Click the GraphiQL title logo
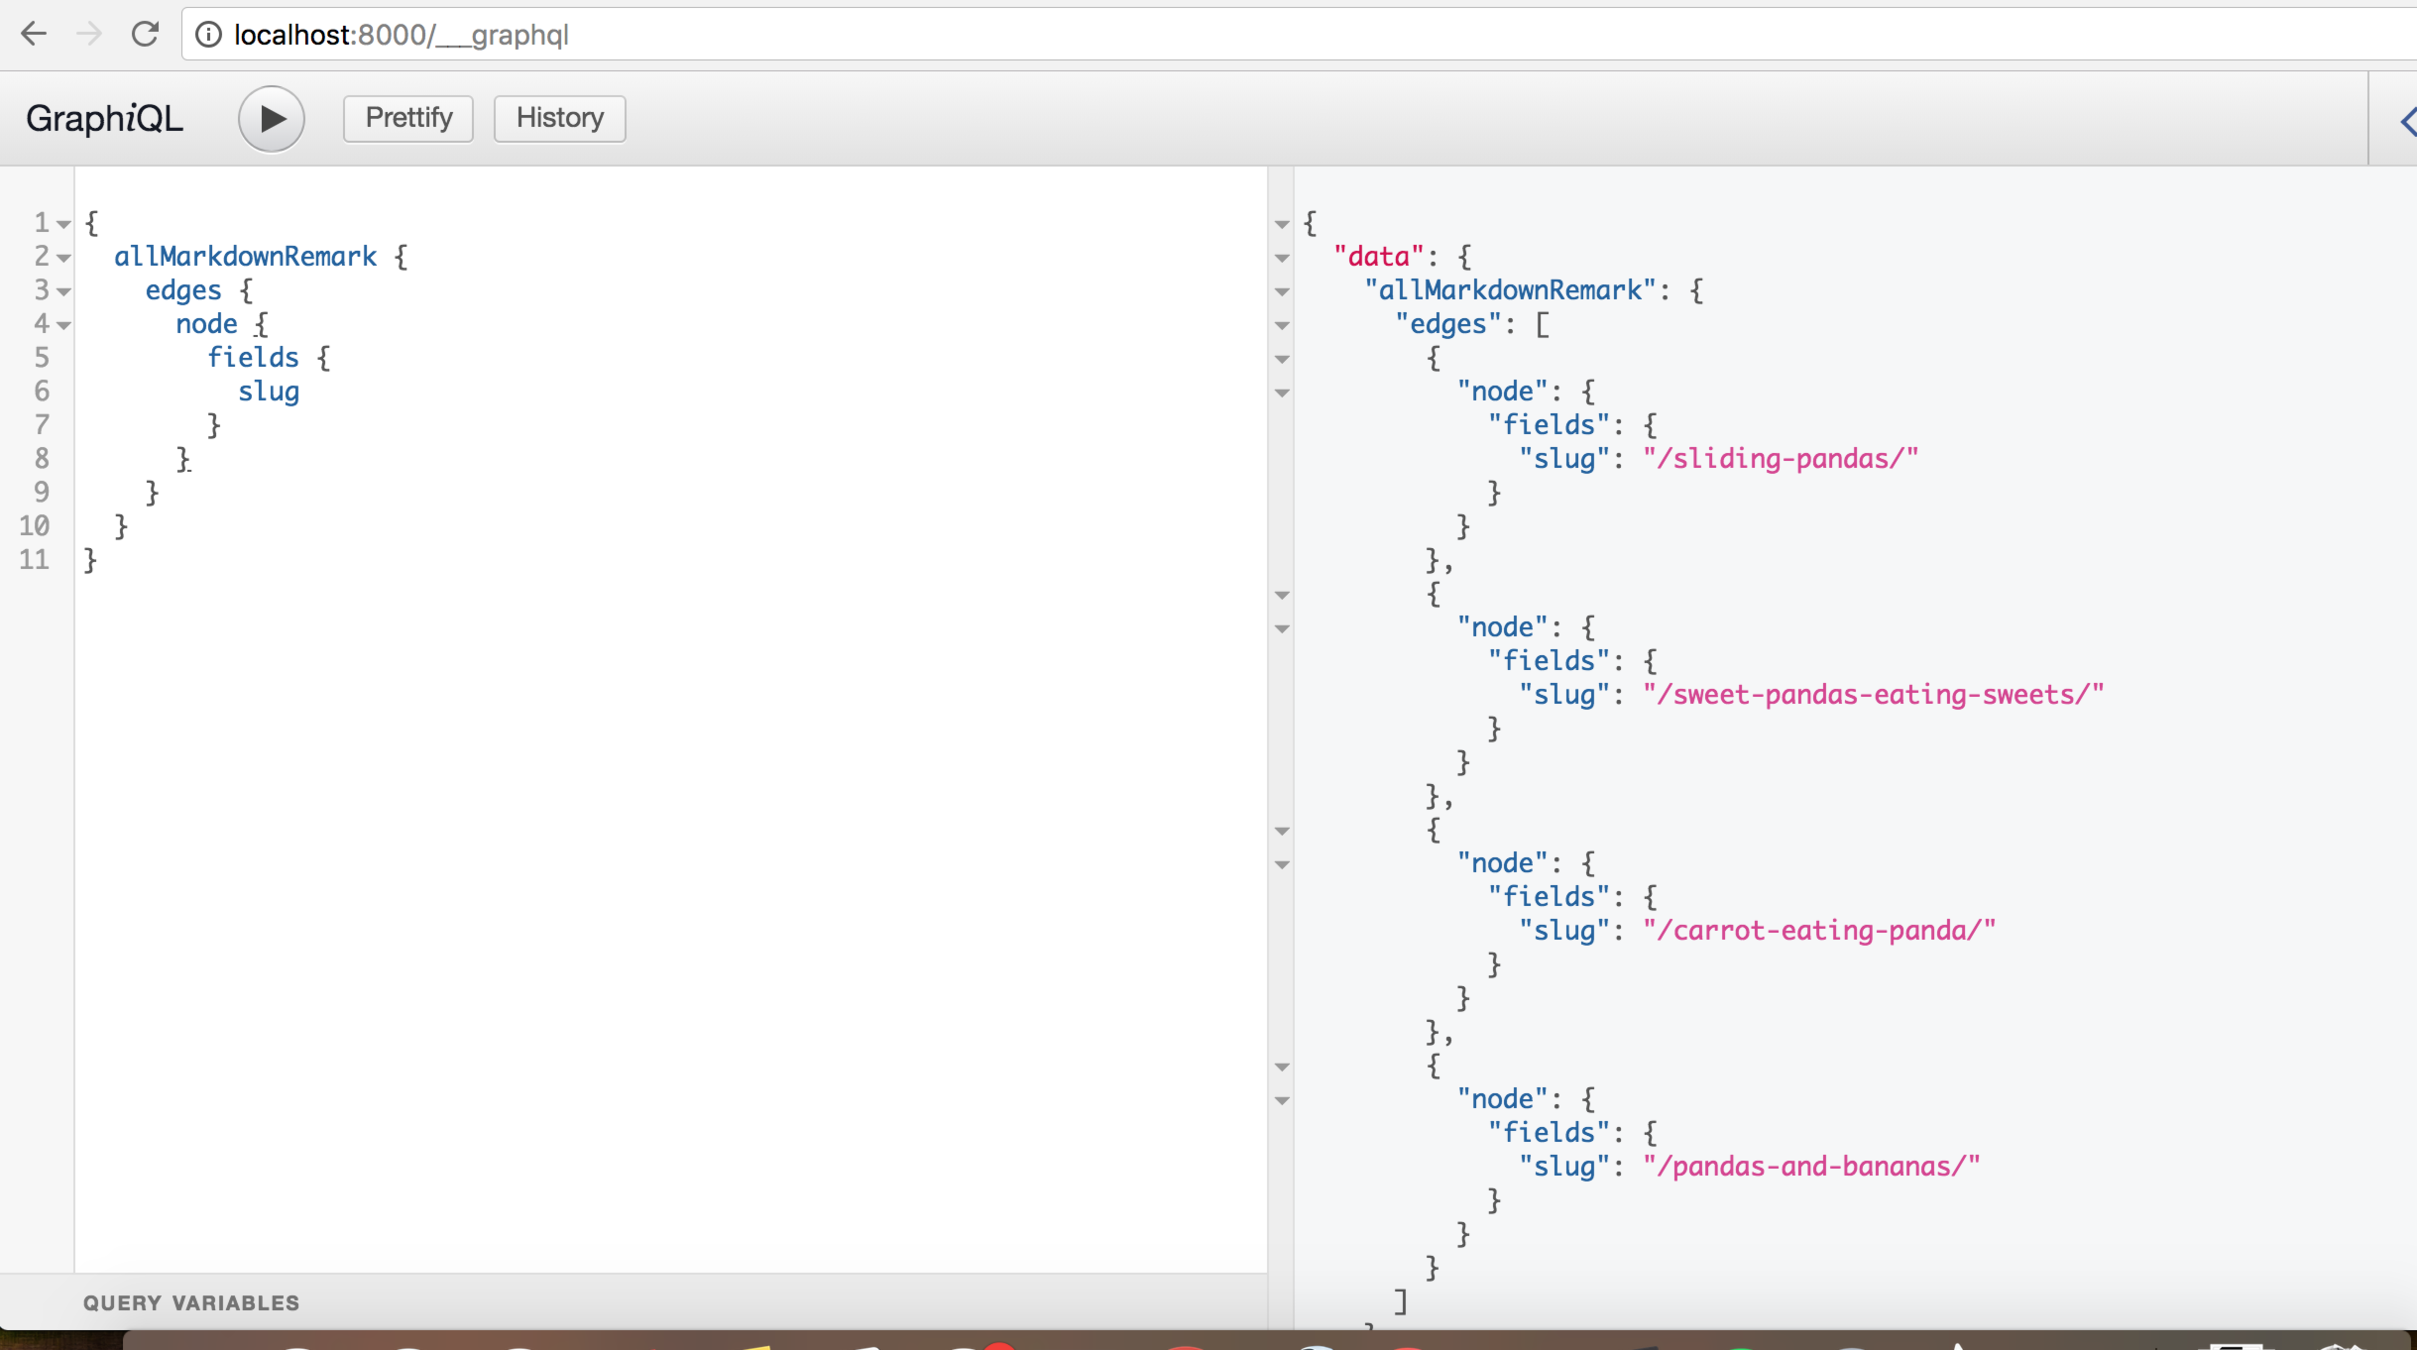 [104, 119]
